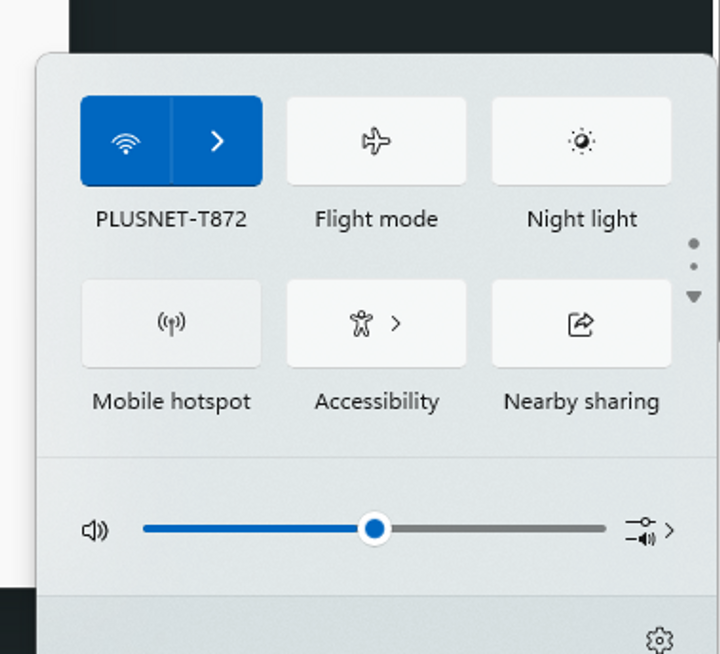Image resolution: width=720 pixels, height=654 pixels.
Task: Expand sound output chevron beside mixer
Action: coord(670,531)
